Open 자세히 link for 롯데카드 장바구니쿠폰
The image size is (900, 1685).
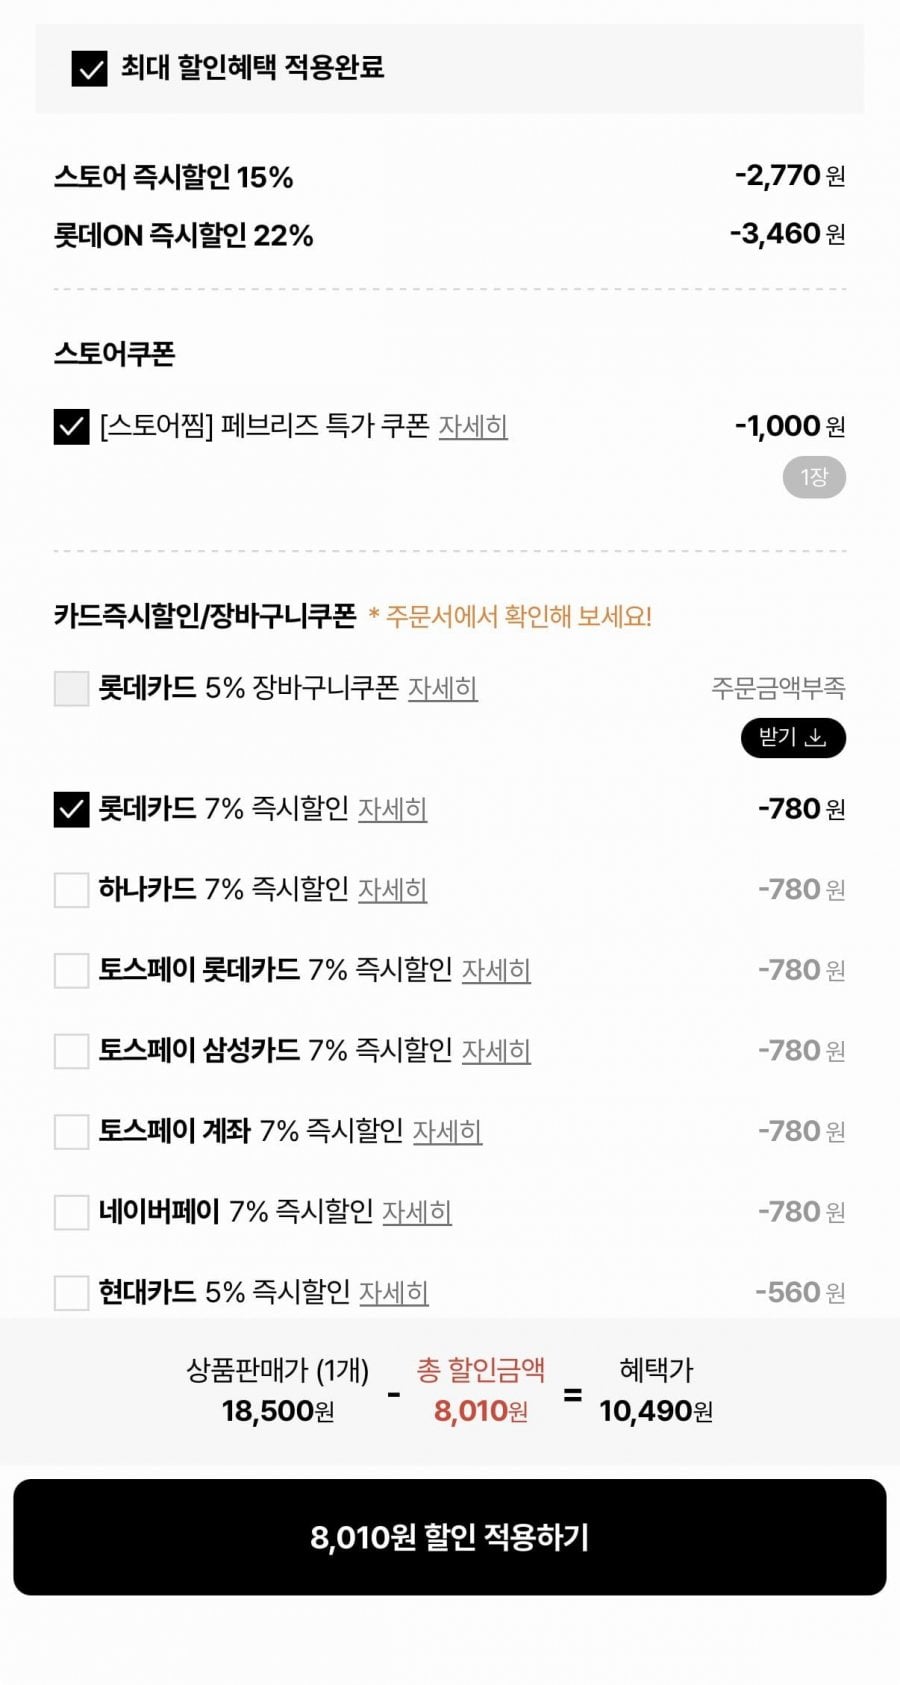point(443,689)
